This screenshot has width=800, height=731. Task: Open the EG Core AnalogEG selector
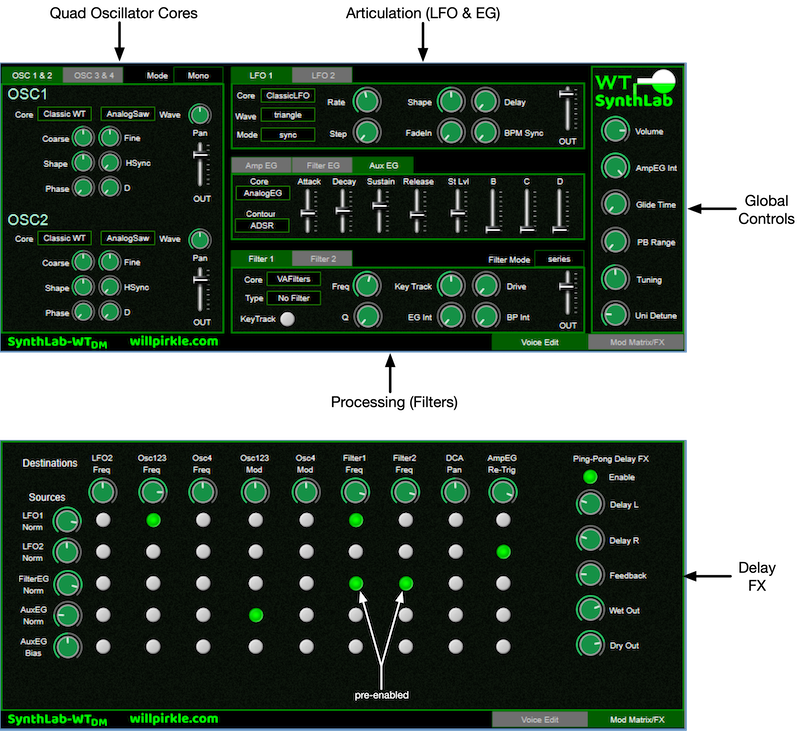coord(262,193)
